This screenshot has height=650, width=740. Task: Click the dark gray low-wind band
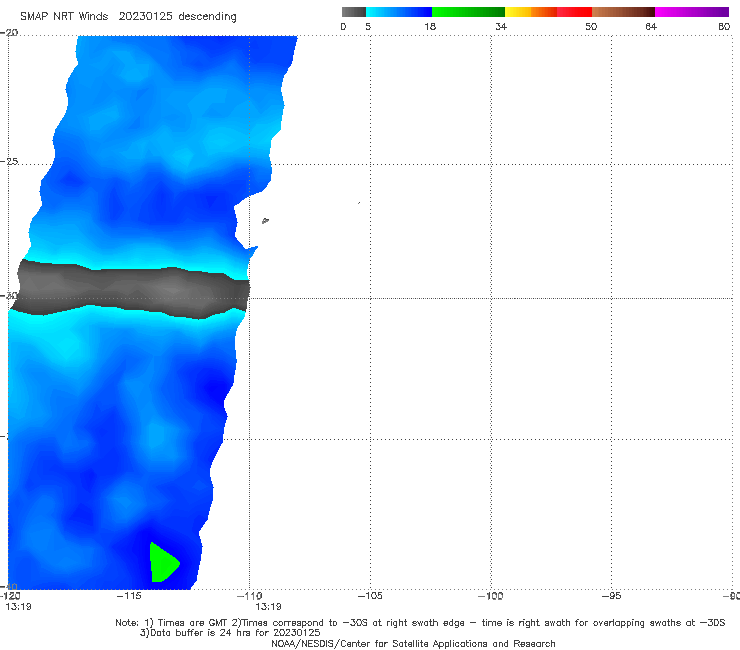tap(130, 289)
